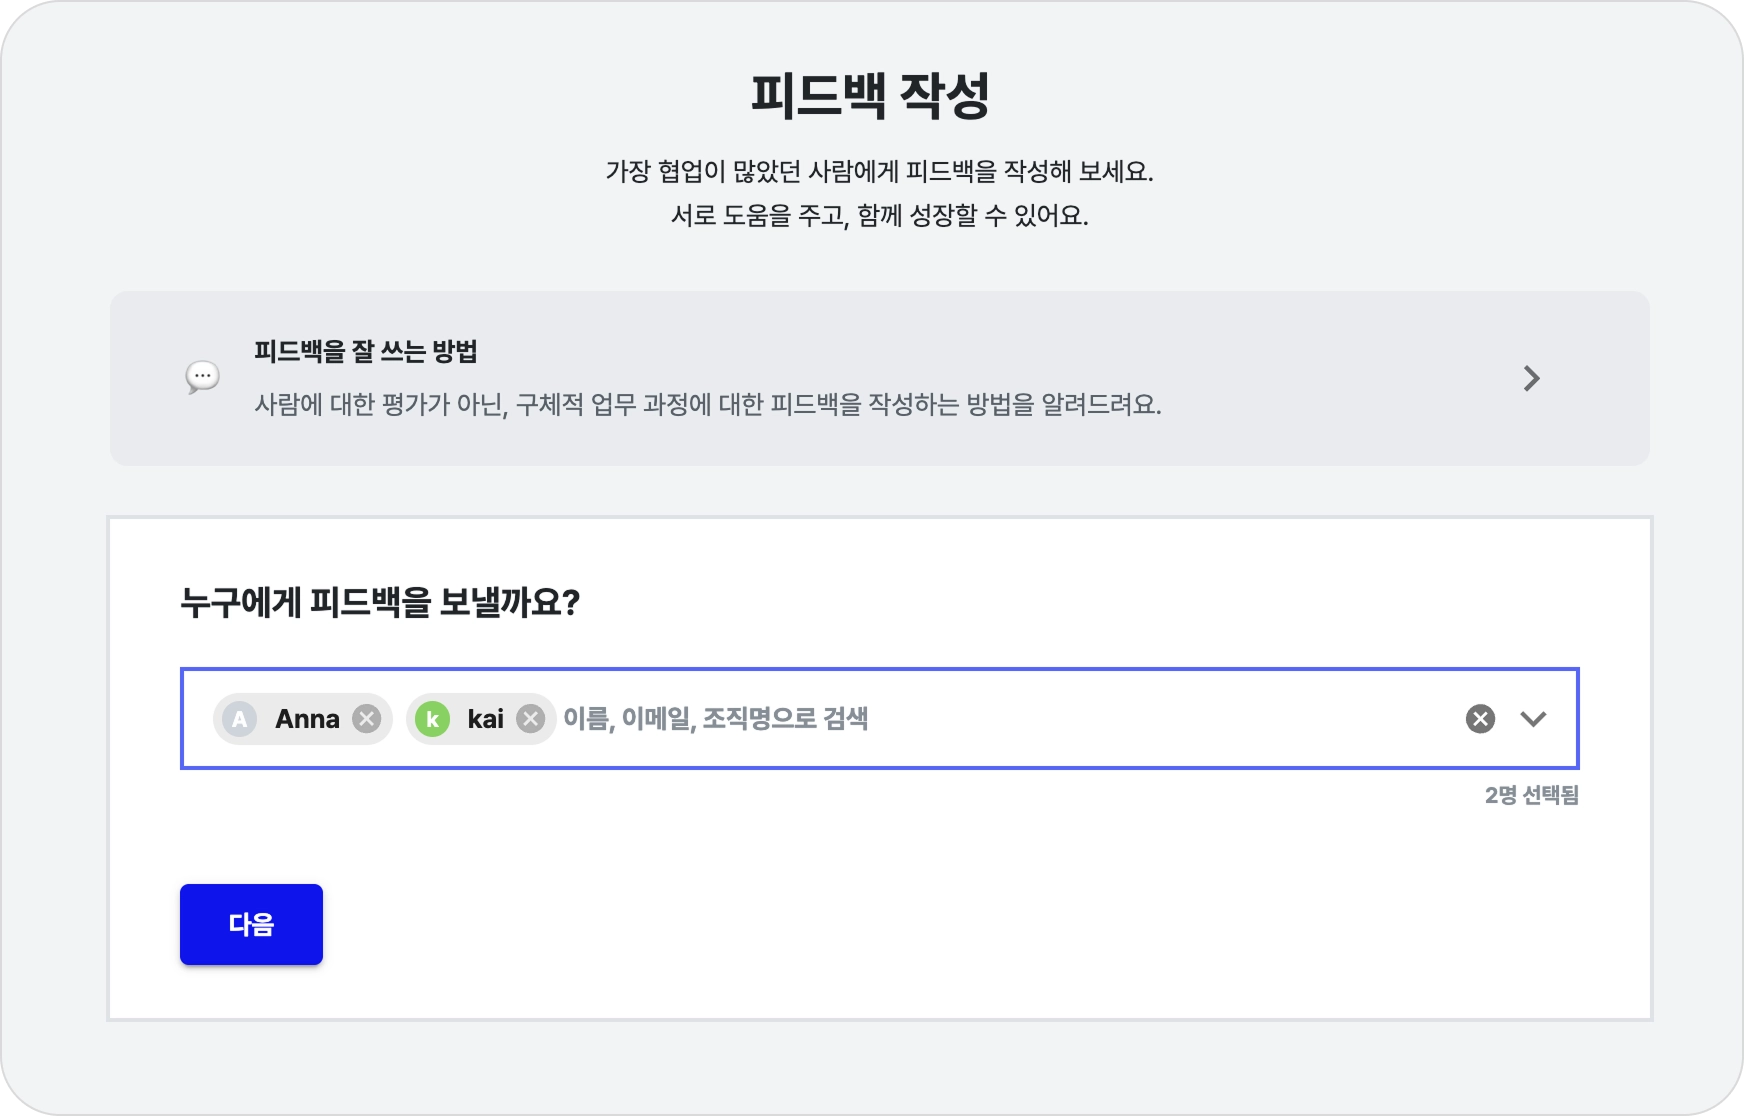Expand the recipient dropdown arrow
1744x1116 pixels.
click(x=1533, y=719)
